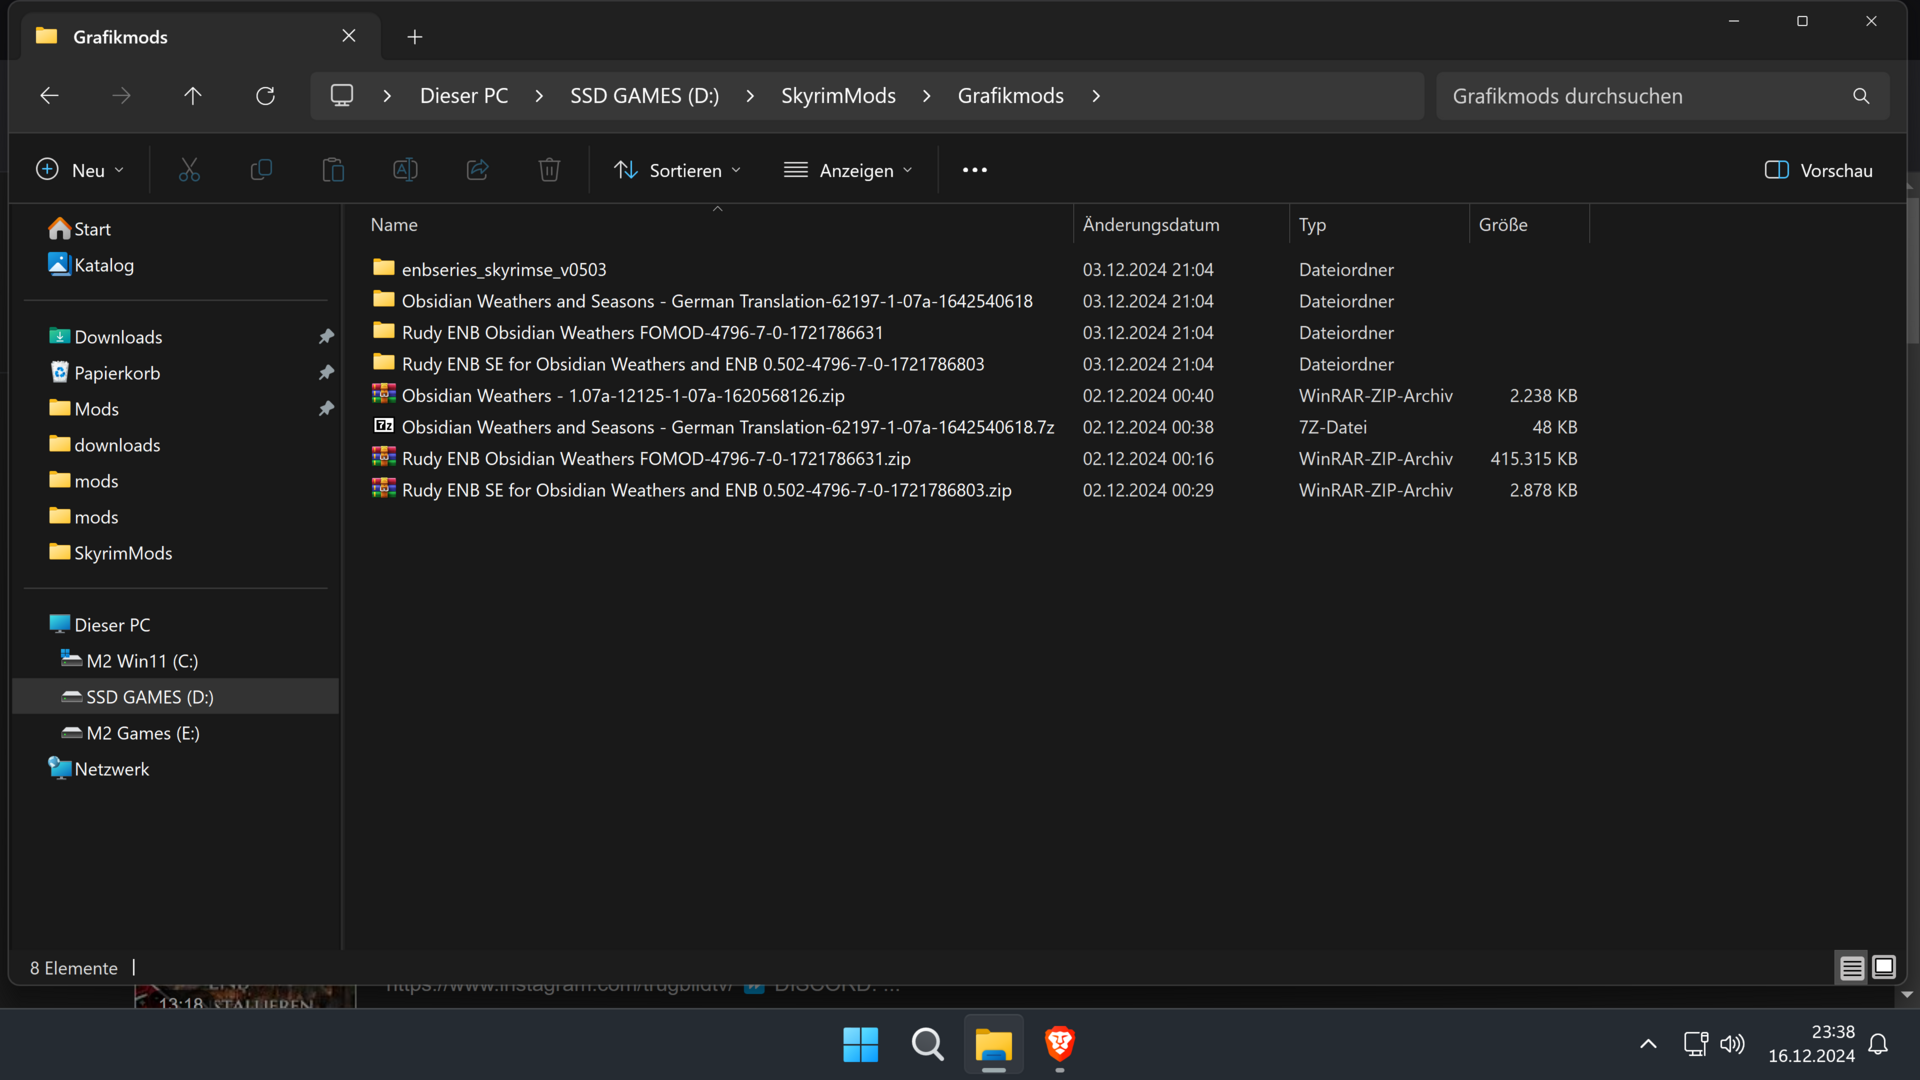Expand chevron after Dieser PC breadcrumb
Image resolution: width=1920 pixels, height=1080 pixels.
tap(539, 96)
